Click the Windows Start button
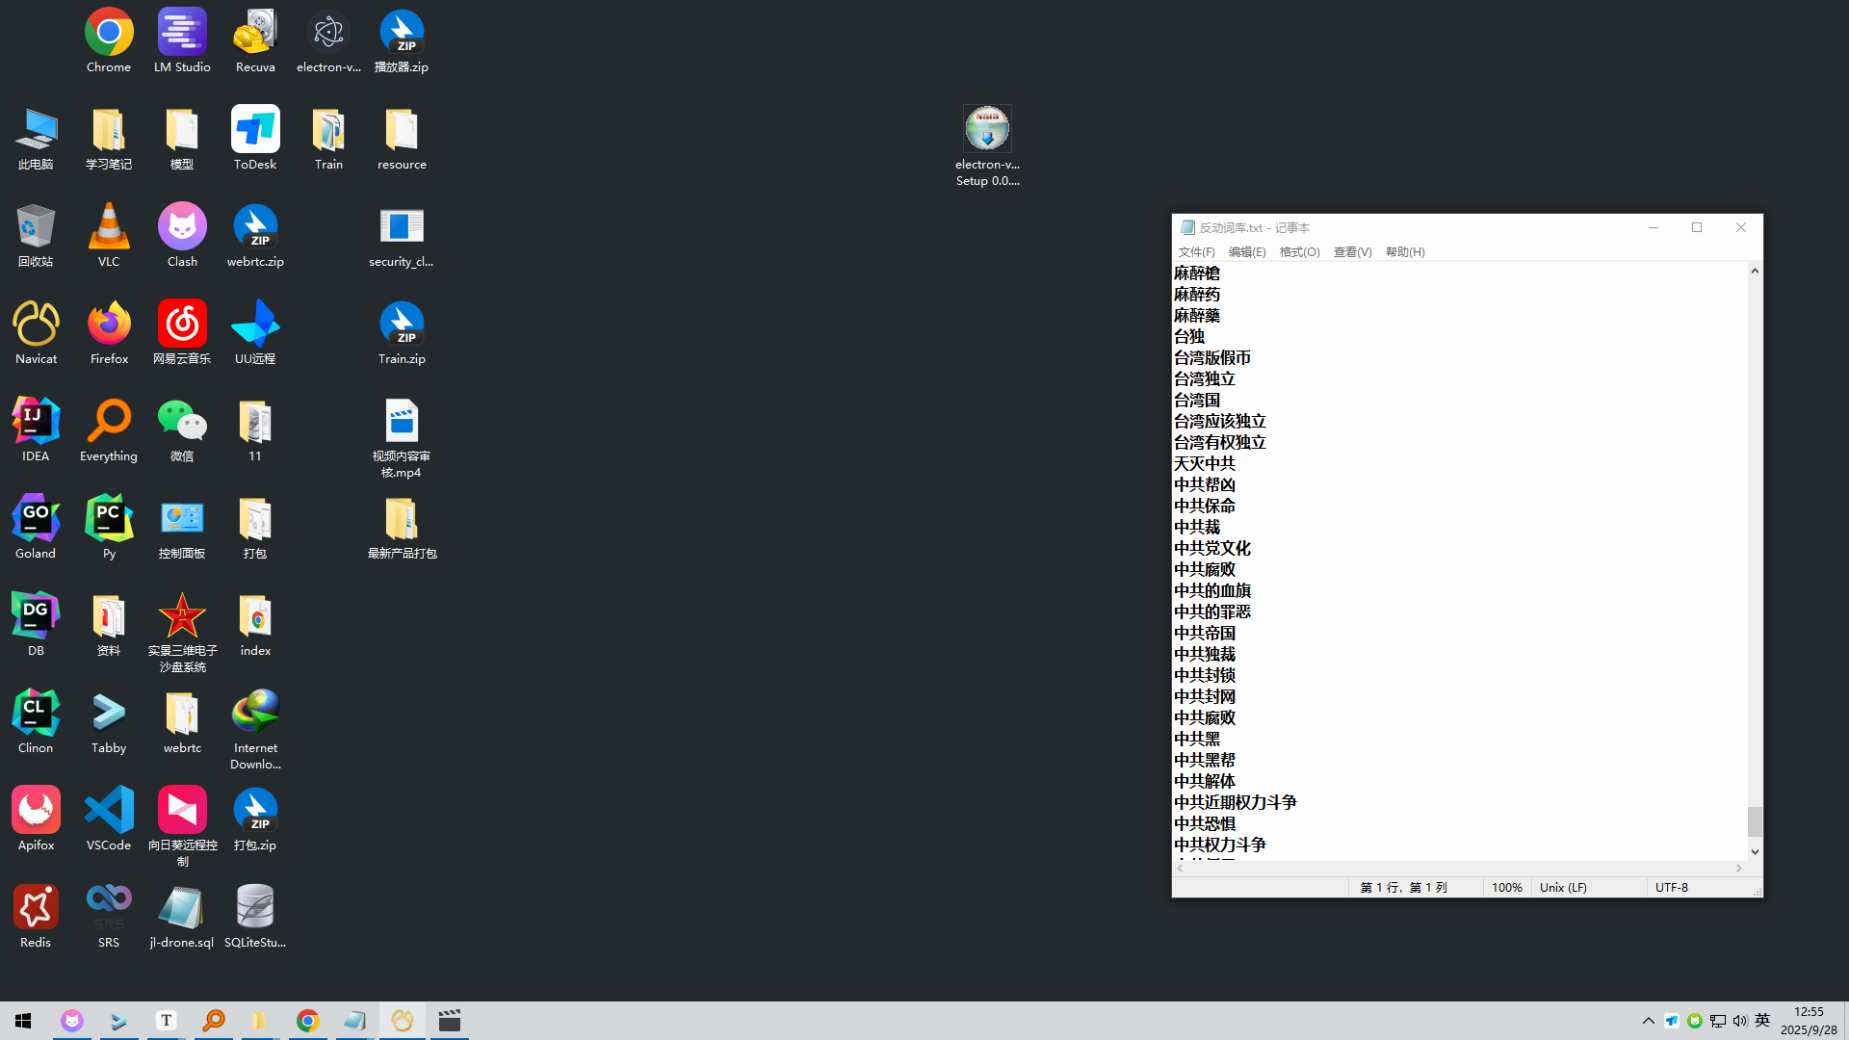This screenshot has width=1849, height=1040. point(23,1020)
